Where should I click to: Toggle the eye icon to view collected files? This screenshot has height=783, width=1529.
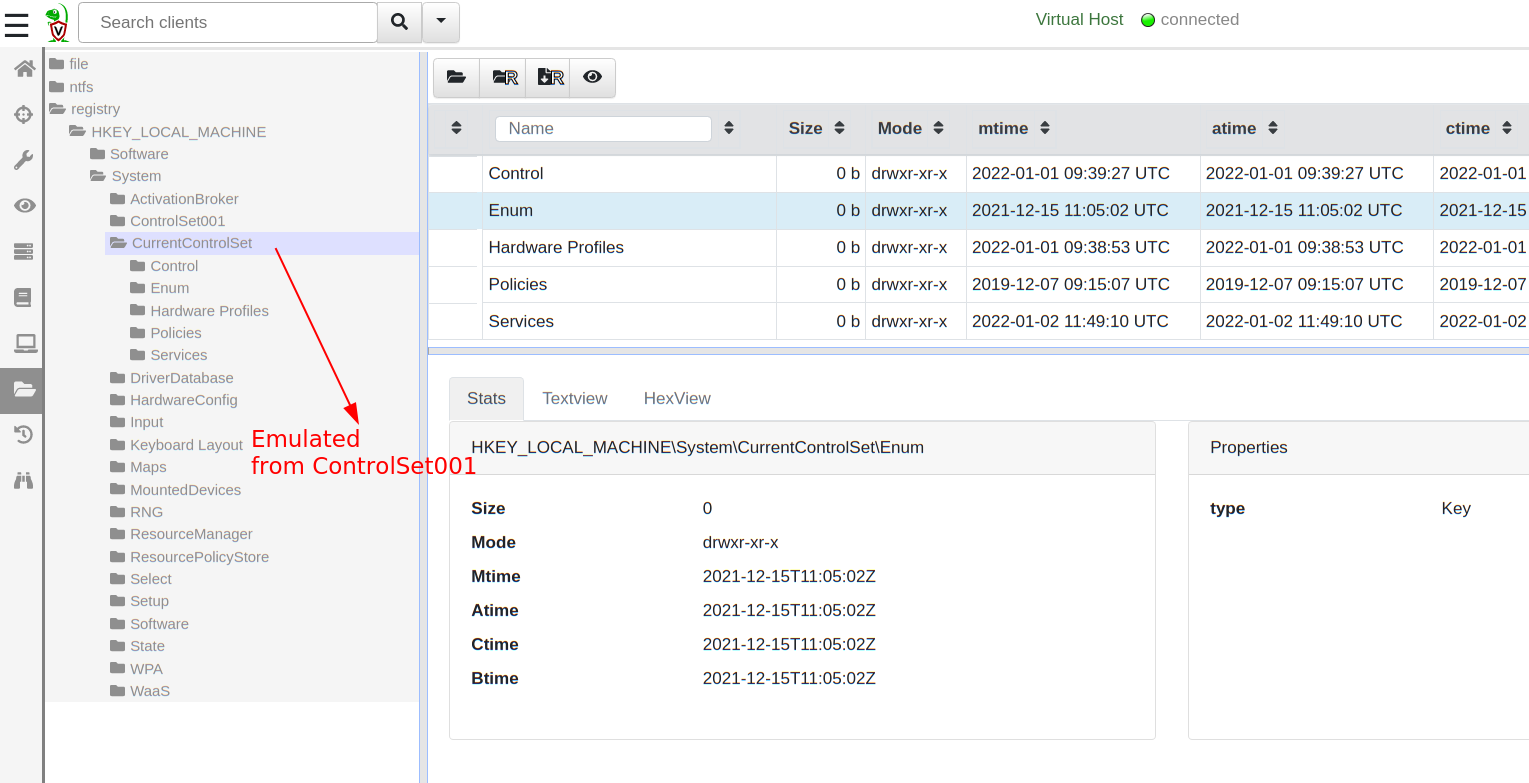pos(592,77)
